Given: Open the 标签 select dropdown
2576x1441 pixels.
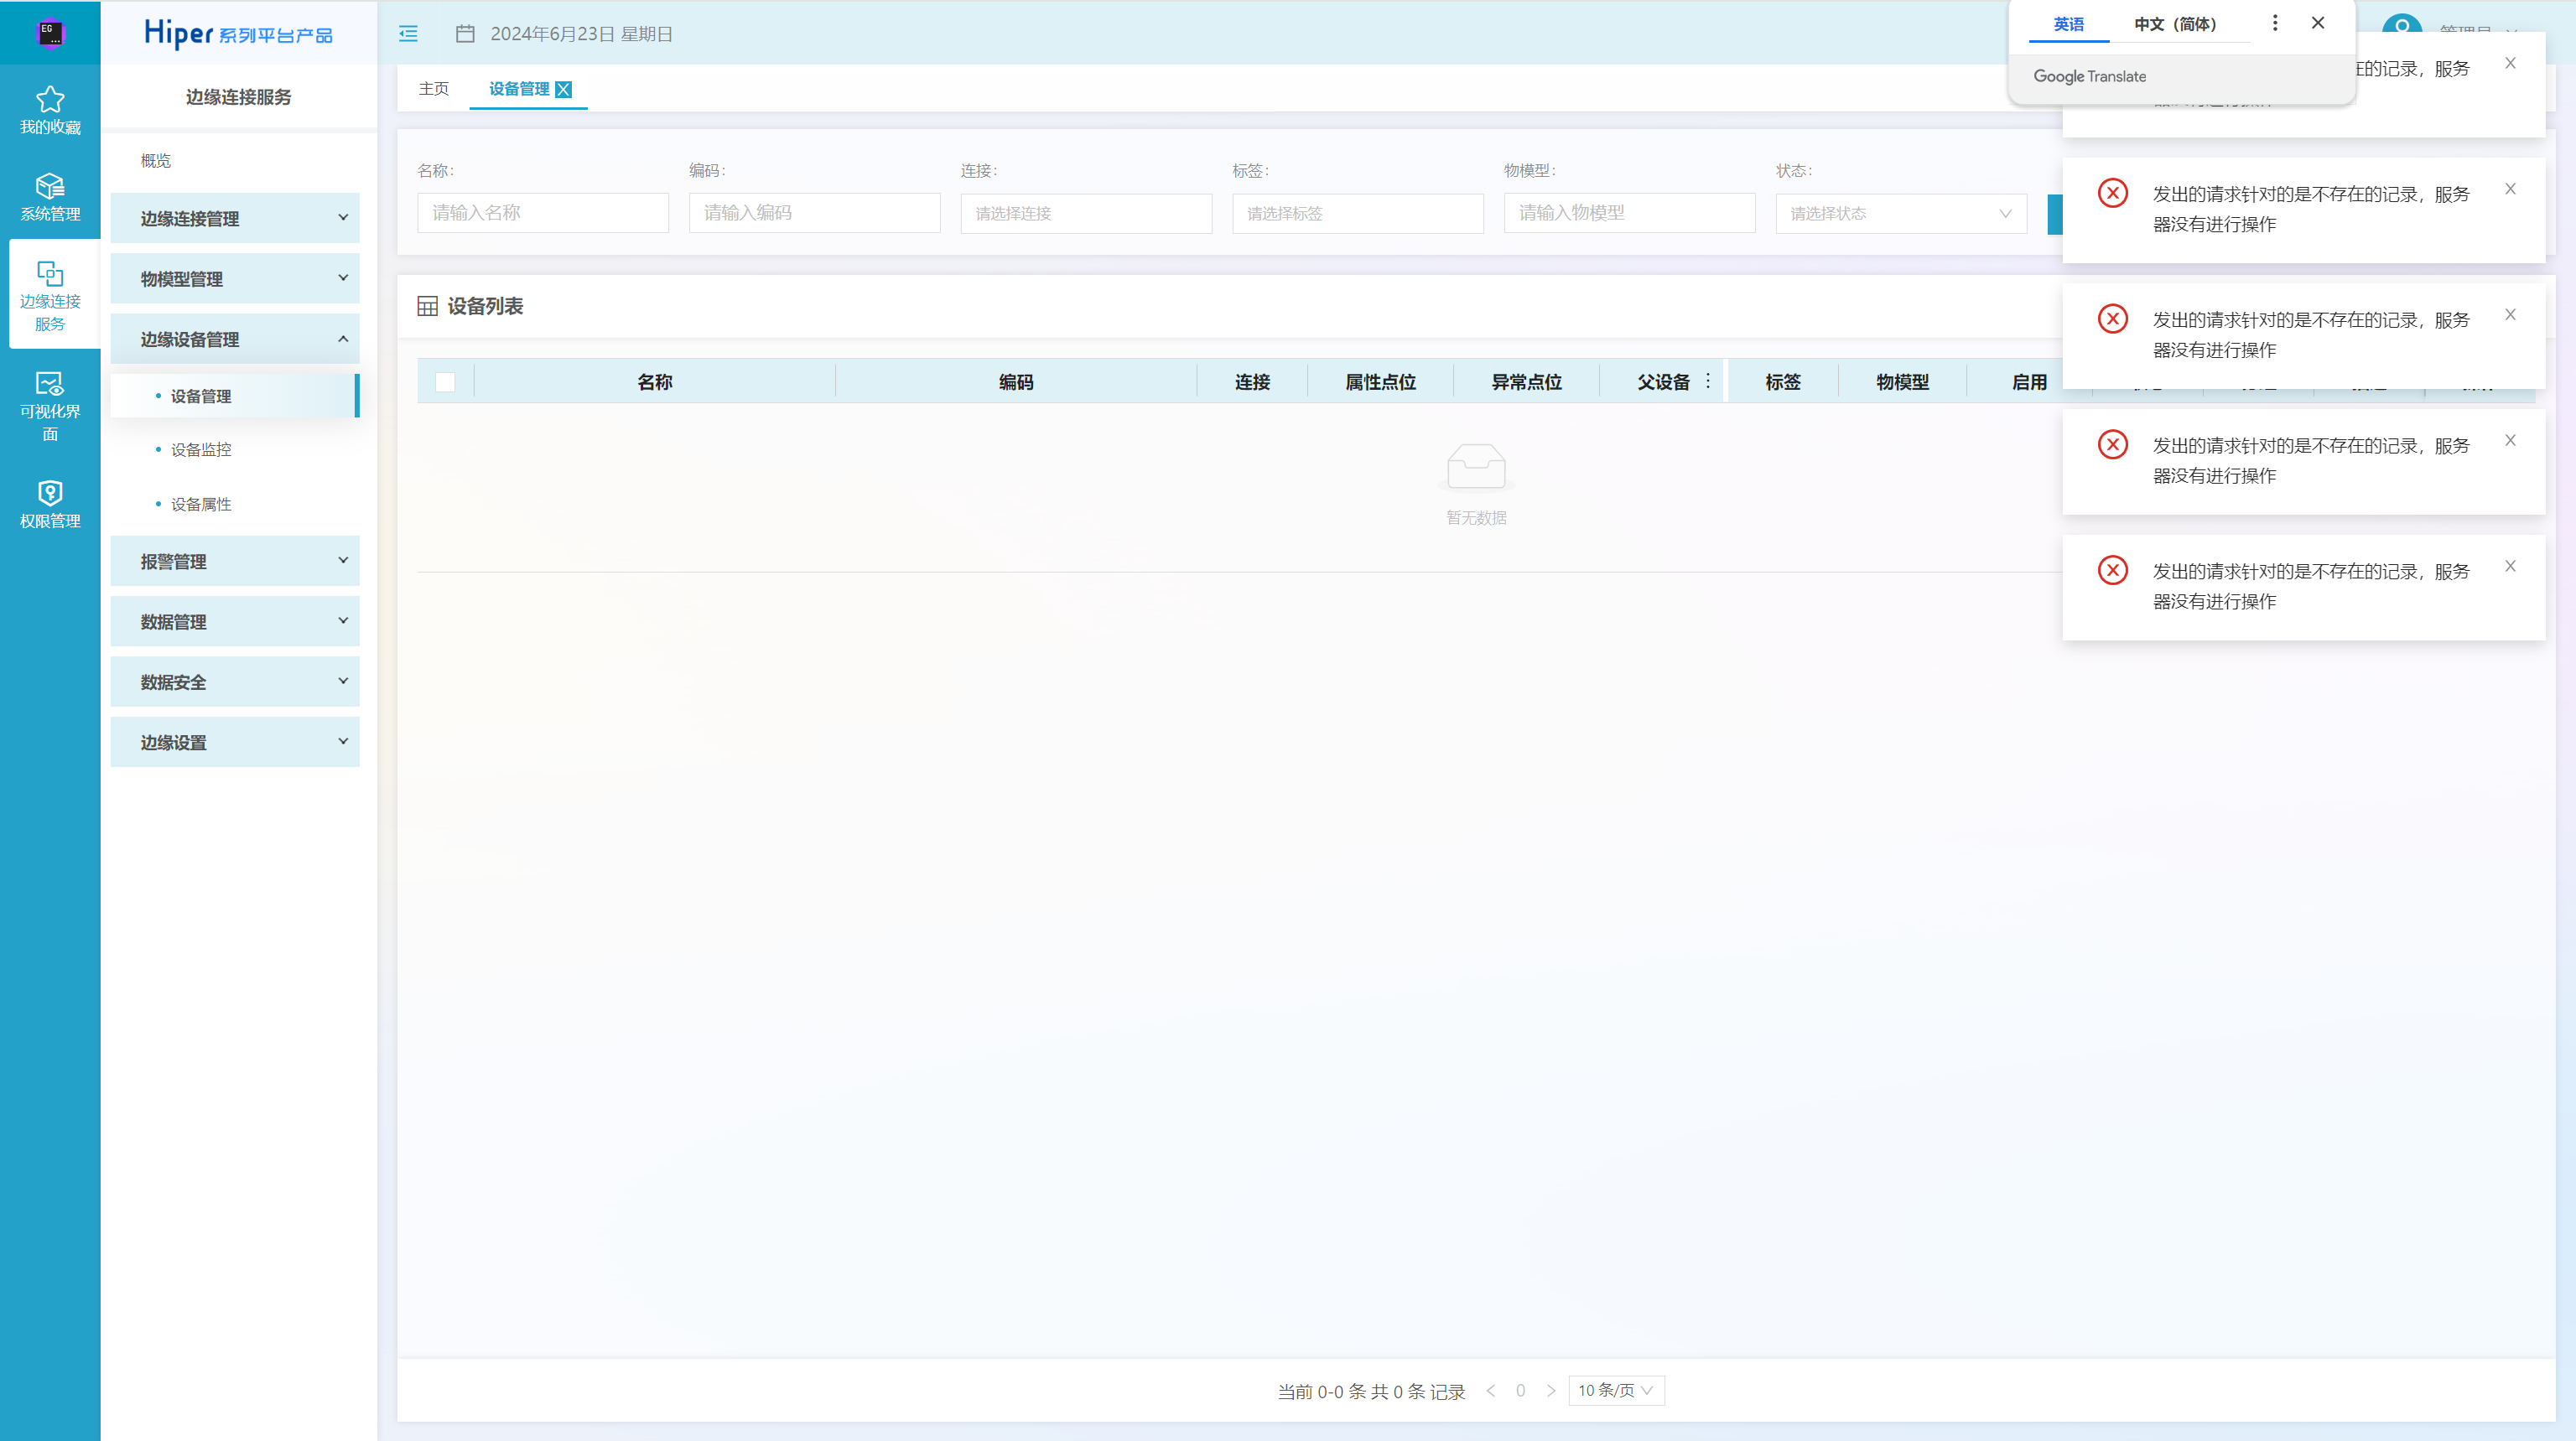Looking at the screenshot, I should [1357, 213].
